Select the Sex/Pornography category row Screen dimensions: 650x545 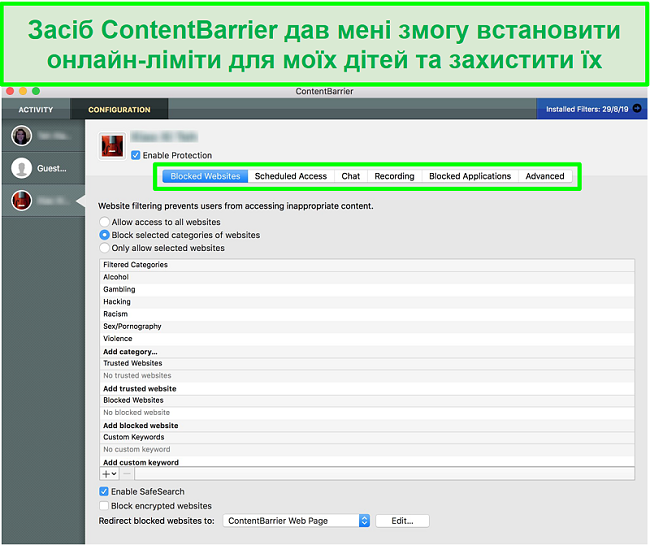pos(367,326)
